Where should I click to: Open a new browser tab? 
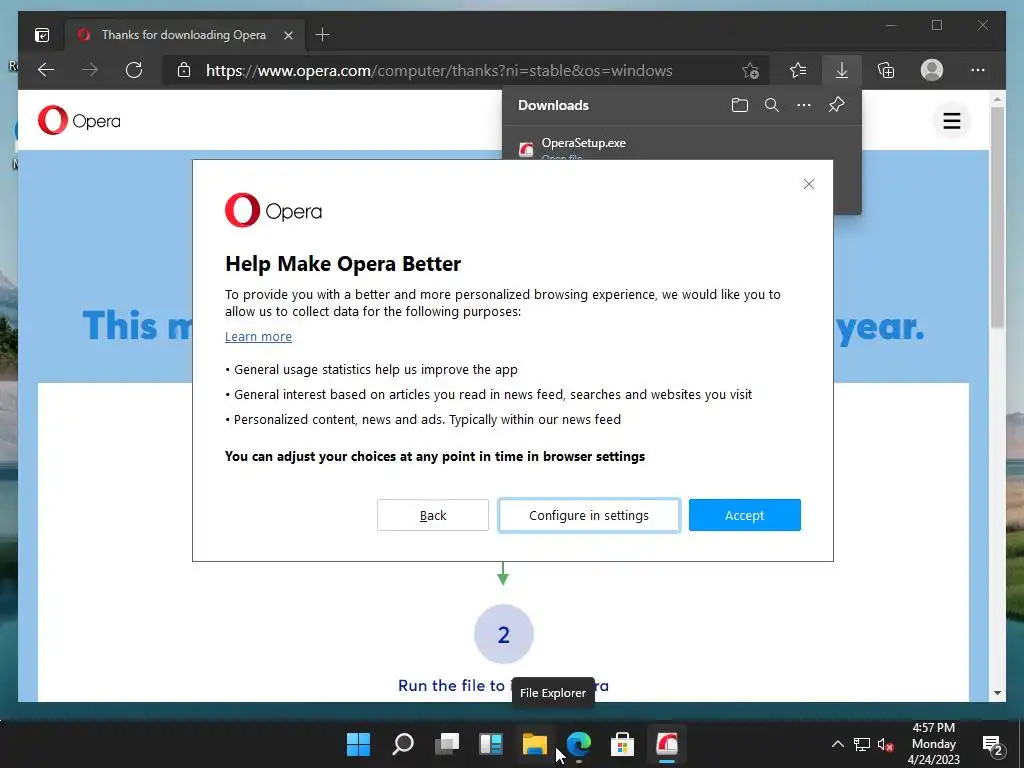pos(322,35)
